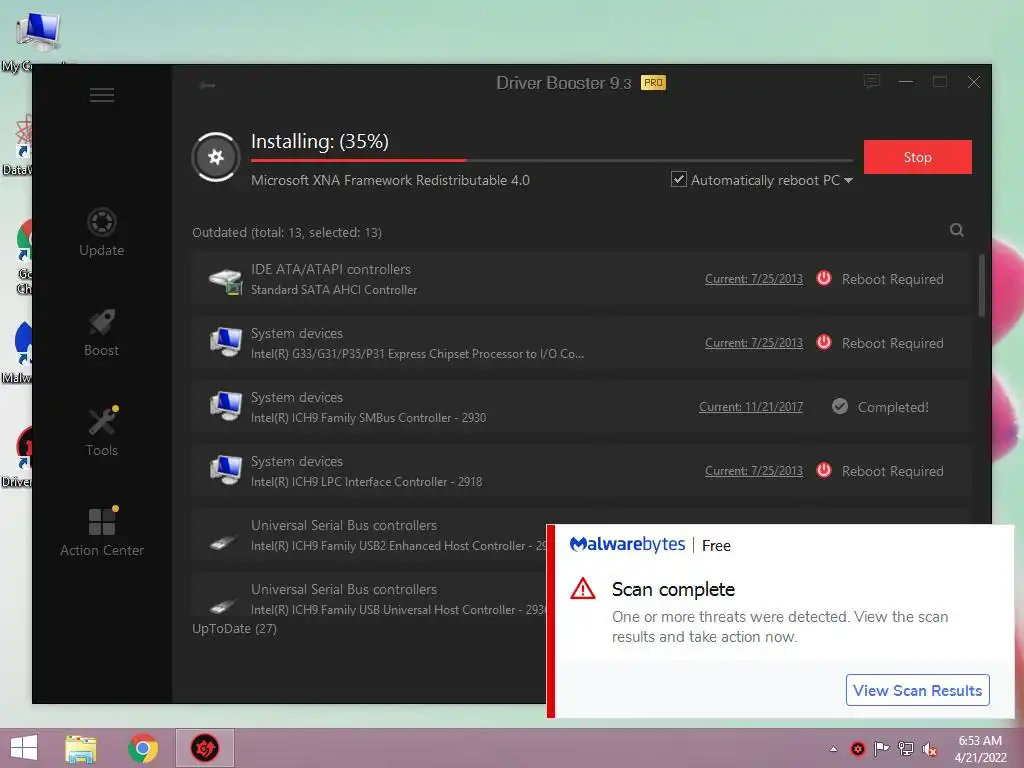Screen dimensions: 1024x768
Task: Click Reboot Required power icon for SATA AHCI Controller
Action: (824, 278)
